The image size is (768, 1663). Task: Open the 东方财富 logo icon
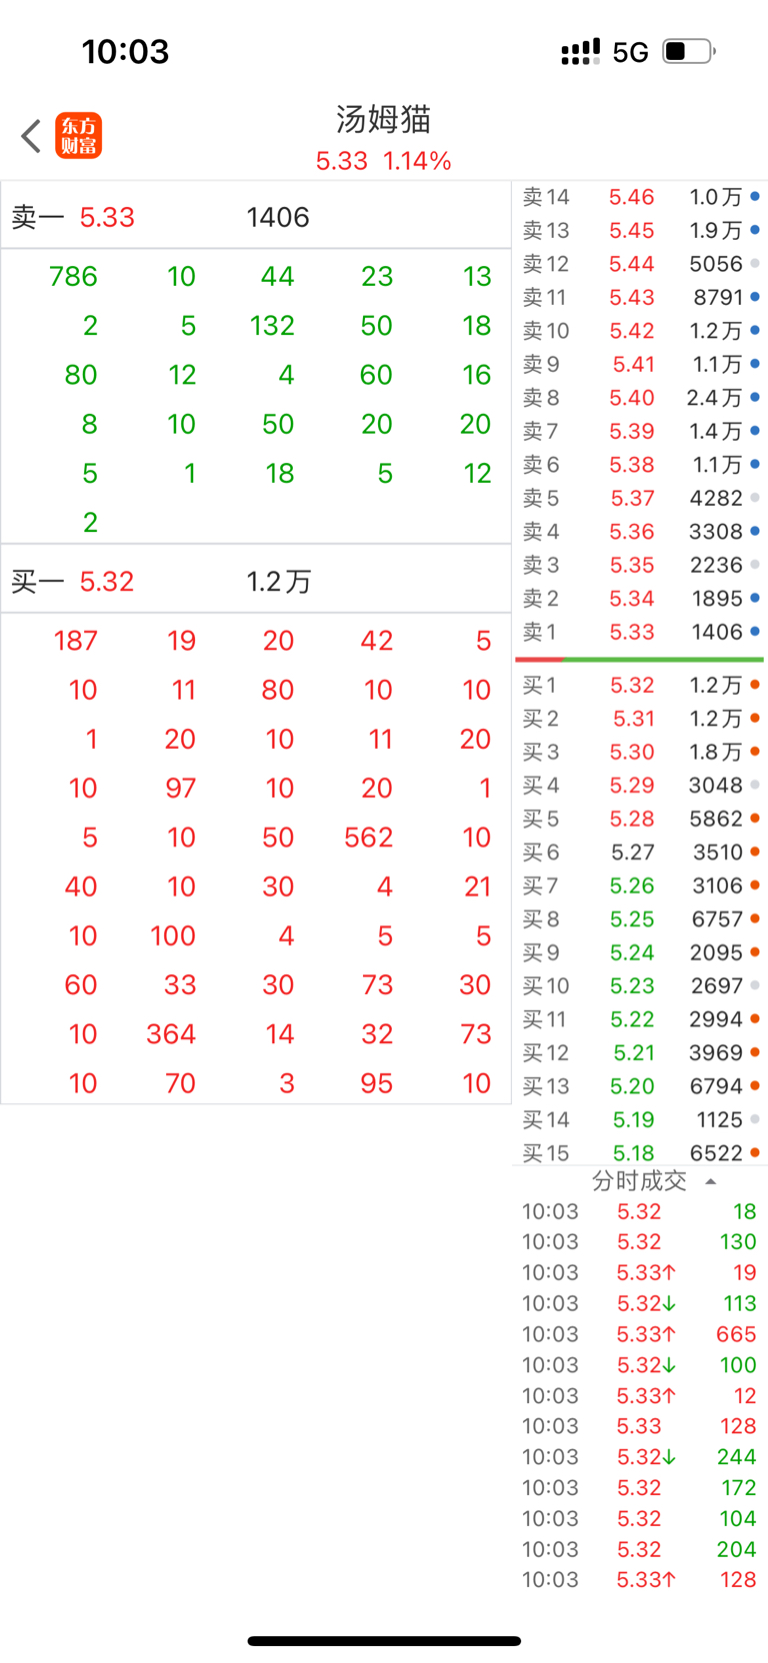tap(78, 136)
